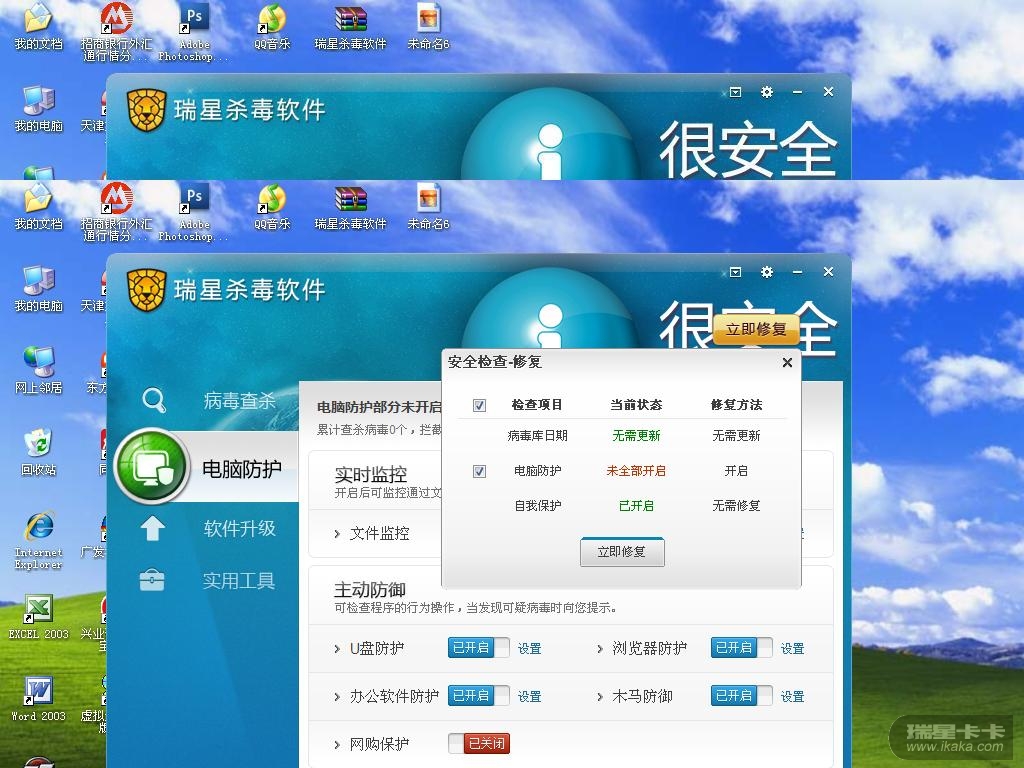1024x768 pixels.
Task: Click settings gear in upper cropped Rising window
Action: (x=767, y=92)
